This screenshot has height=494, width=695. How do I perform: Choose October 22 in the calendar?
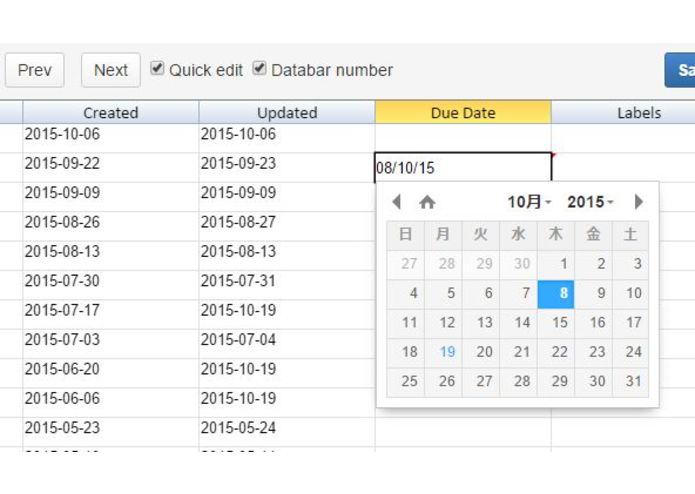pyautogui.click(x=556, y=352)
